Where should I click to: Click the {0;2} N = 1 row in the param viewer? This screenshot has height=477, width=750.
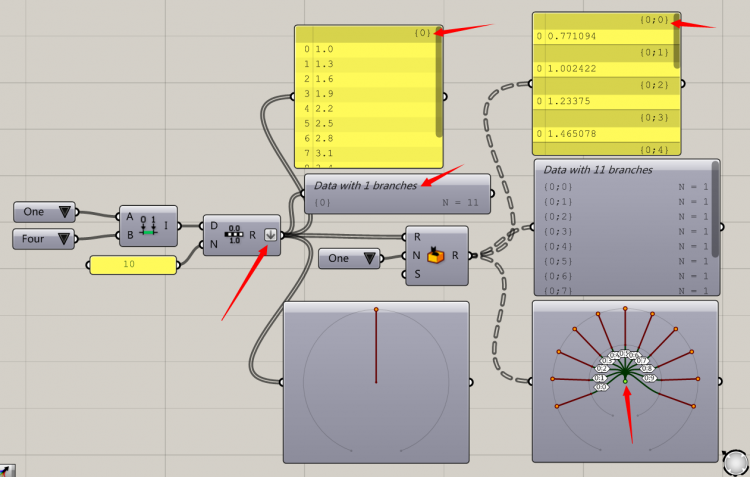click(x=626, y=217)
